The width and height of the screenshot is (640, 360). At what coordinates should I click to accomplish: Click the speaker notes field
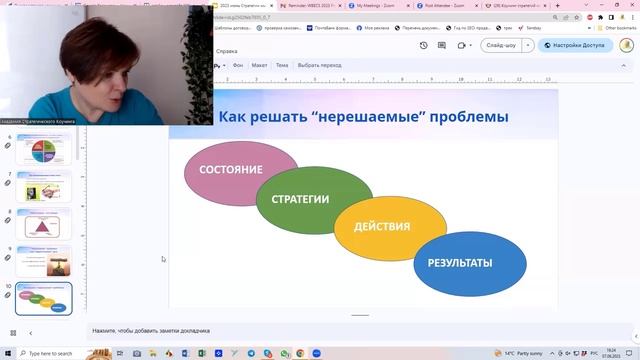pos(359,331)
